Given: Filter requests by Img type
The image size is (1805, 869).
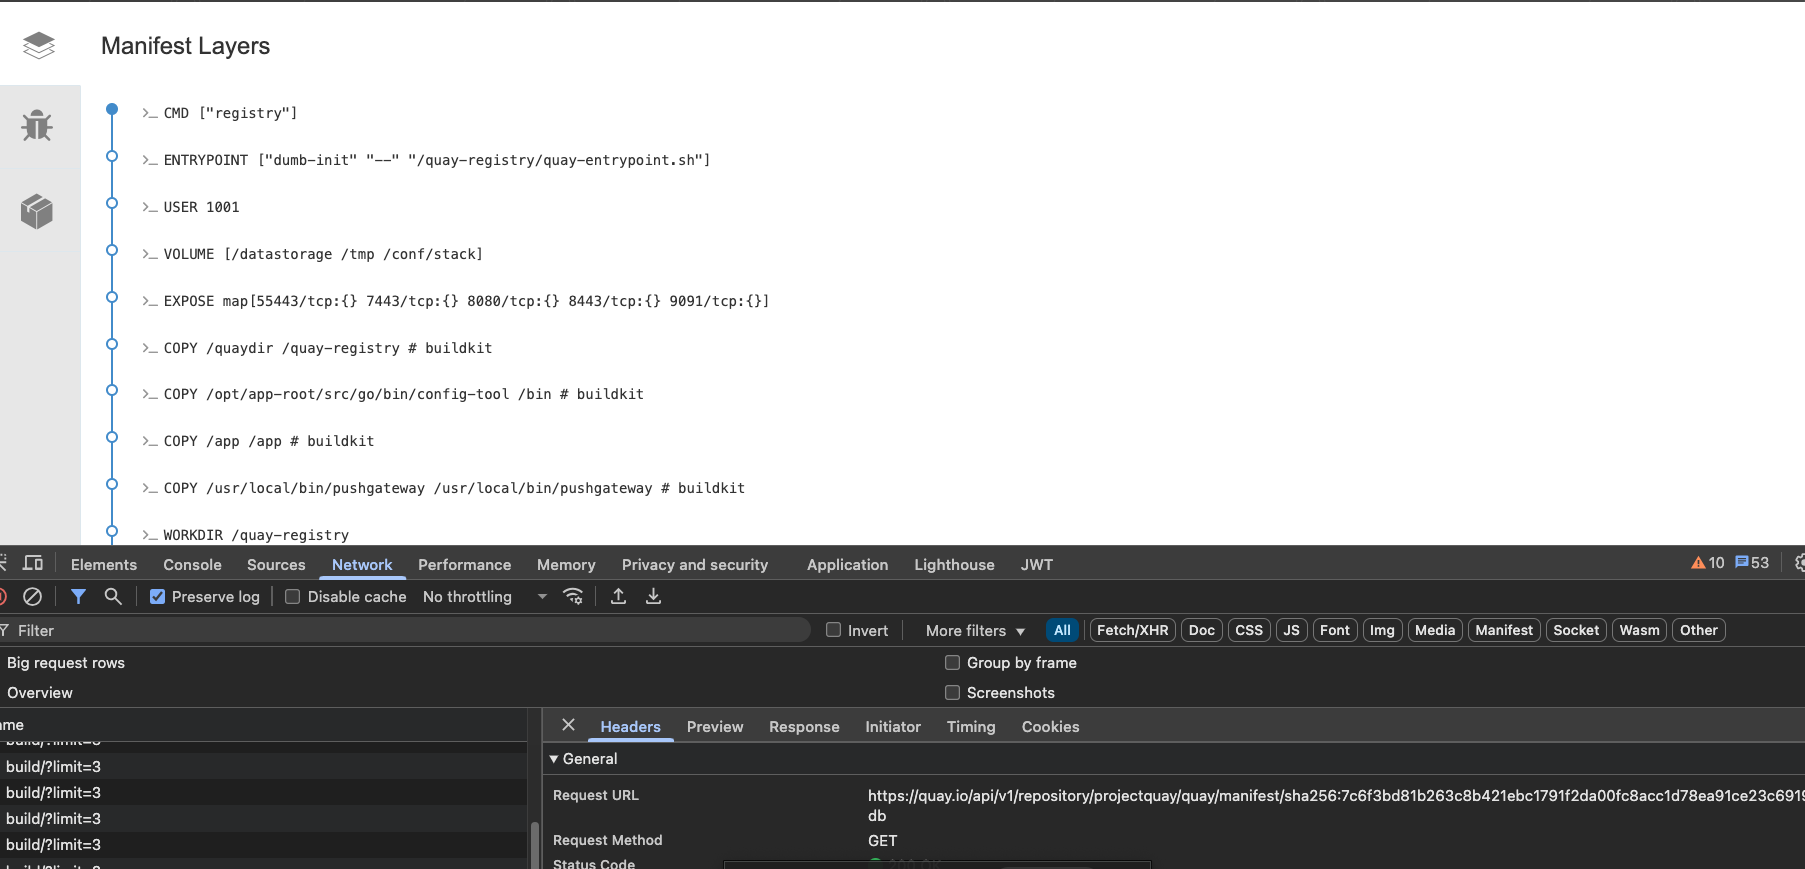Looking at the screenshot, I should (x=1382, y=630).
